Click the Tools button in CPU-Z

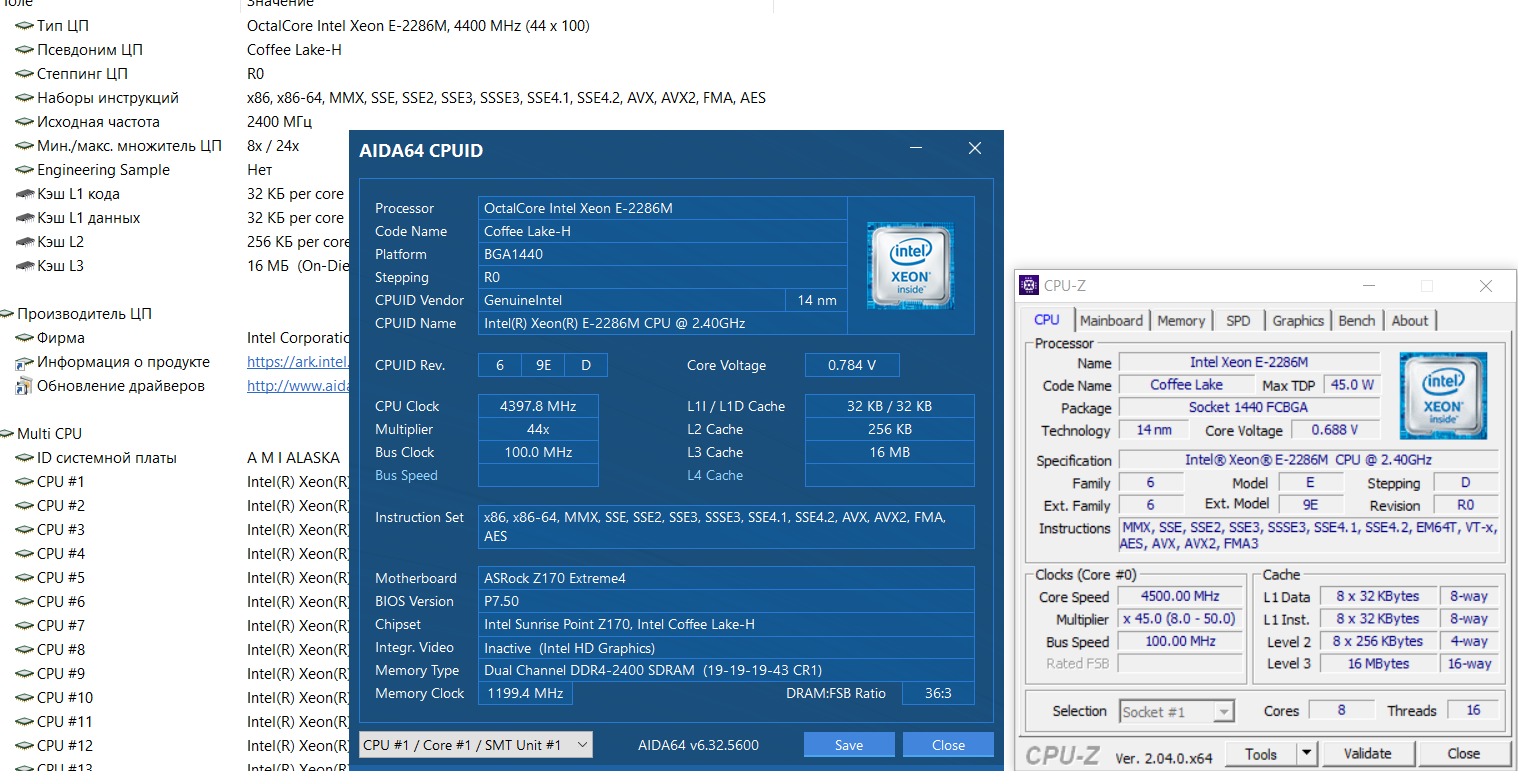tap(1261, 754)
